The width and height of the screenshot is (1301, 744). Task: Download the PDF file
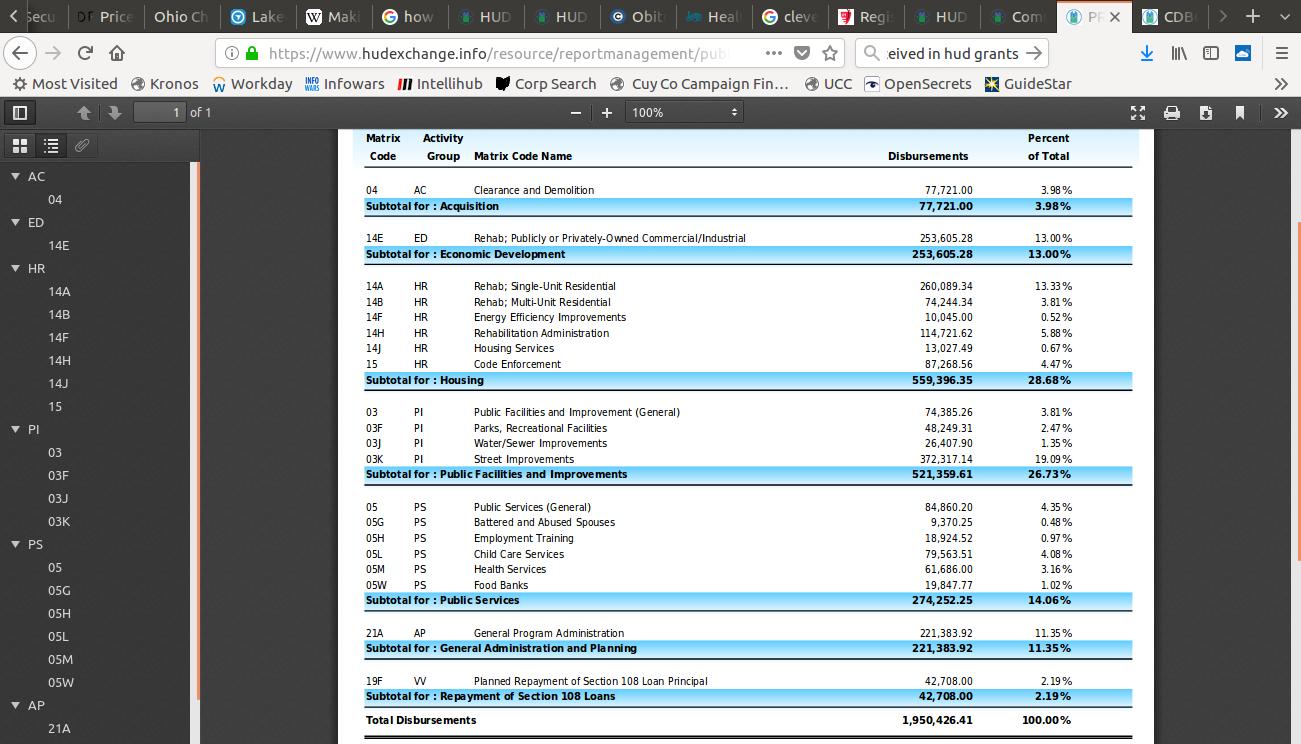point(1206,113)
